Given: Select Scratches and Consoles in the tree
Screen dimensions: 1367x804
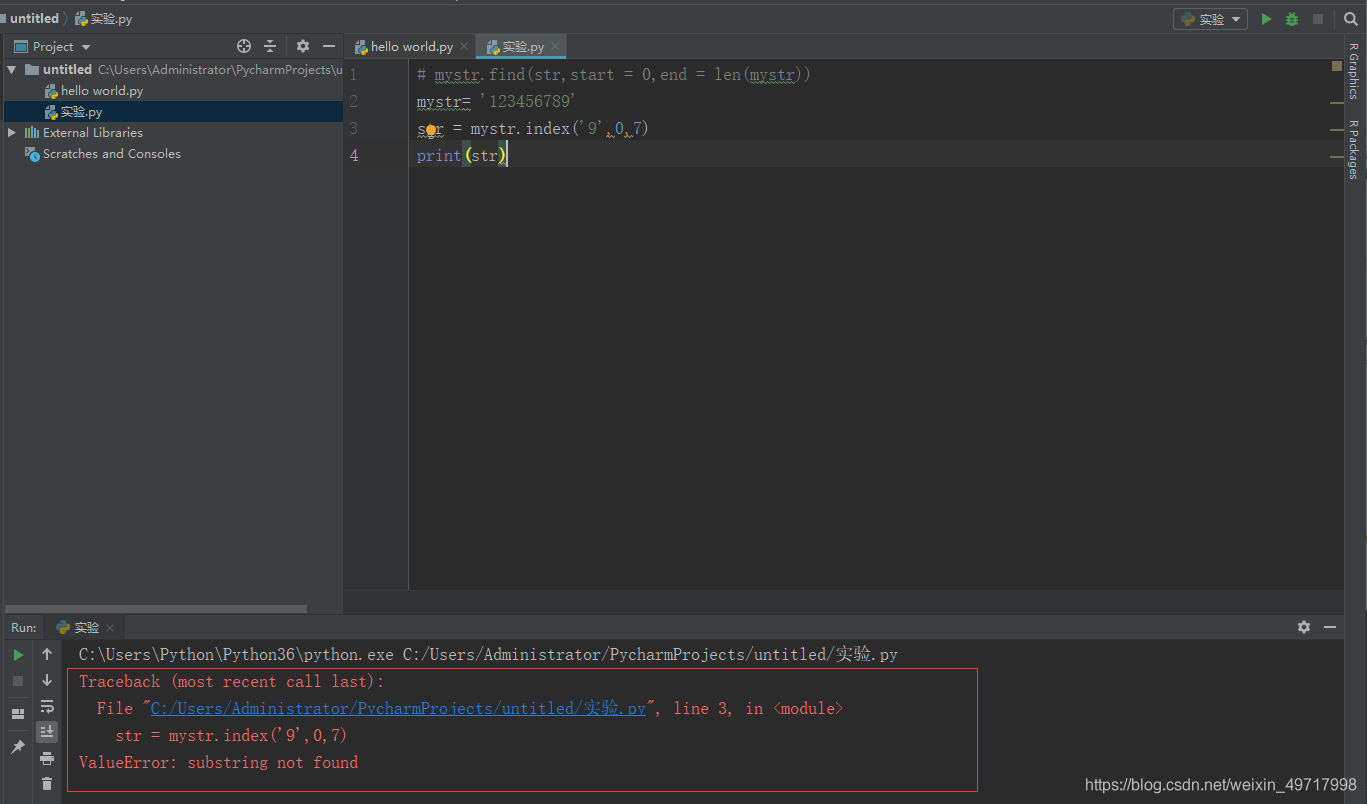Looking at the screenshot, I should click(x=112, y=154).
